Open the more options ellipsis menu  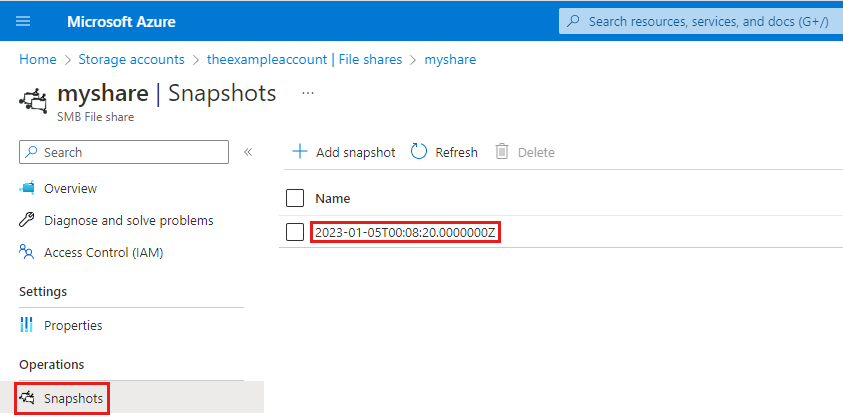pos(308,93)
